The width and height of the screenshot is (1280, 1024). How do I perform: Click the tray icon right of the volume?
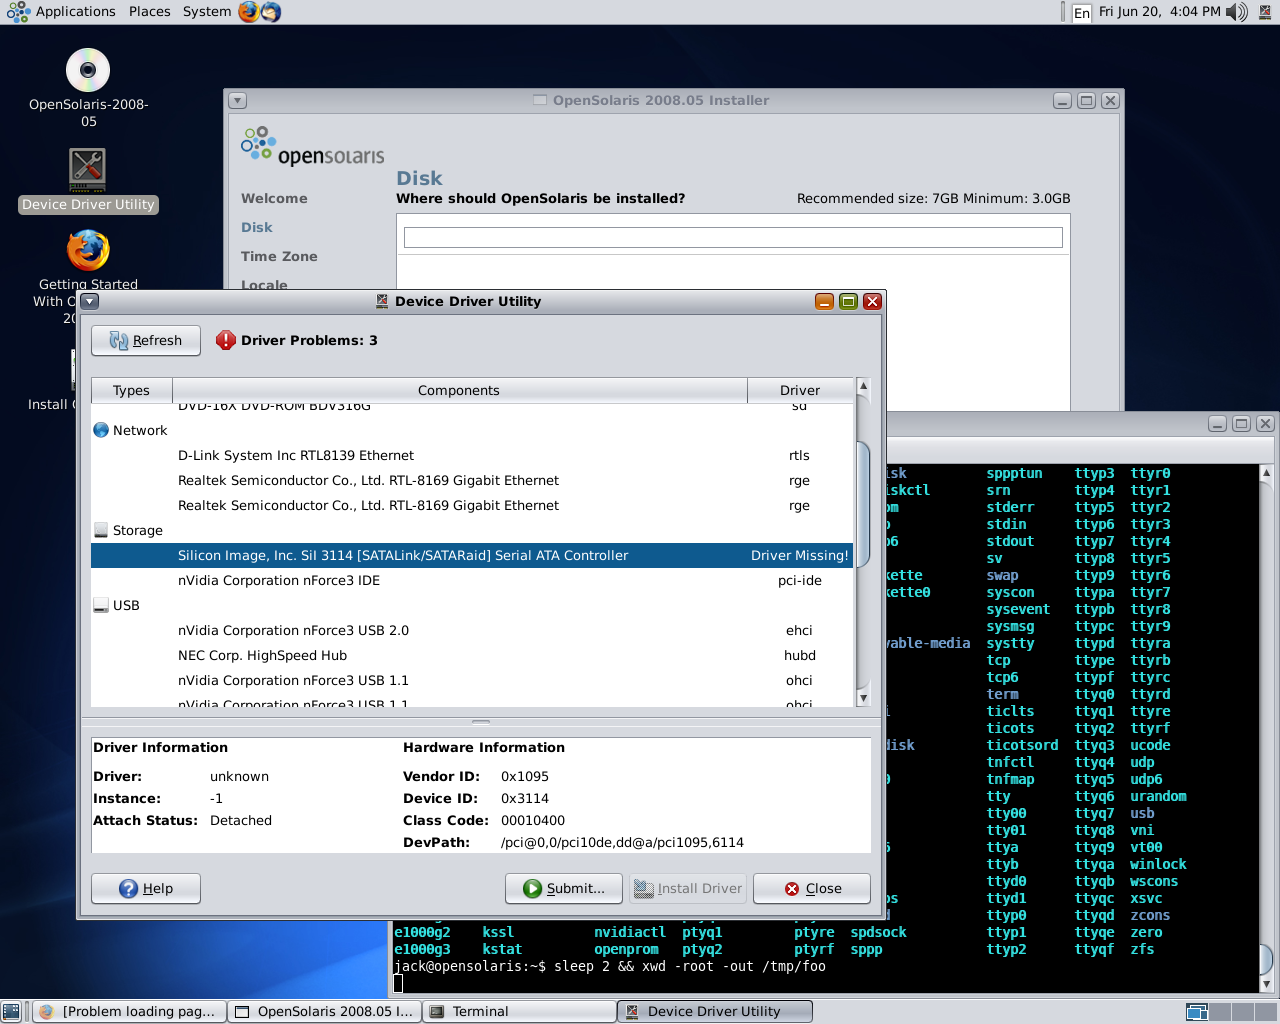1265,12
